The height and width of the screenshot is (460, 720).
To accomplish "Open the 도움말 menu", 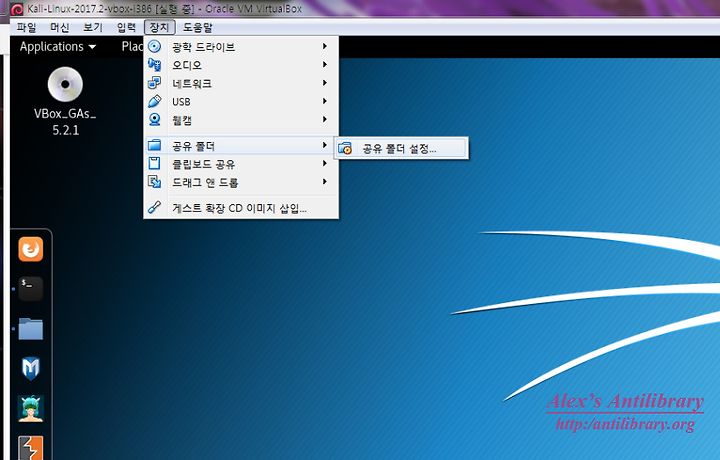I will click(198, 28).
